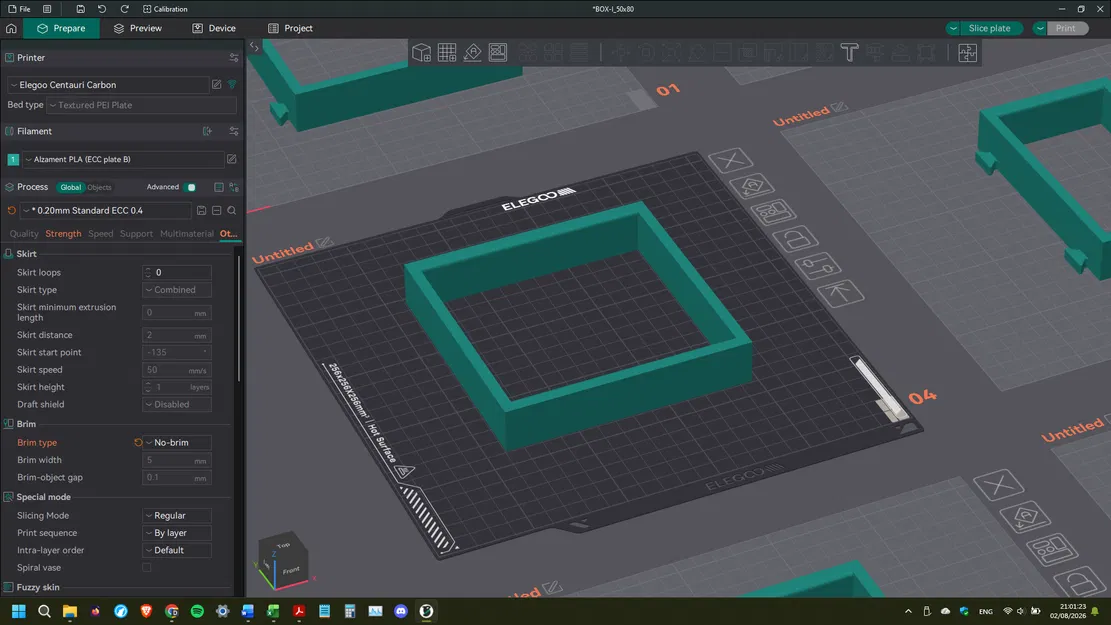
Task: Open Alzament PLA filament dropdown
Action: coord(123,159)
